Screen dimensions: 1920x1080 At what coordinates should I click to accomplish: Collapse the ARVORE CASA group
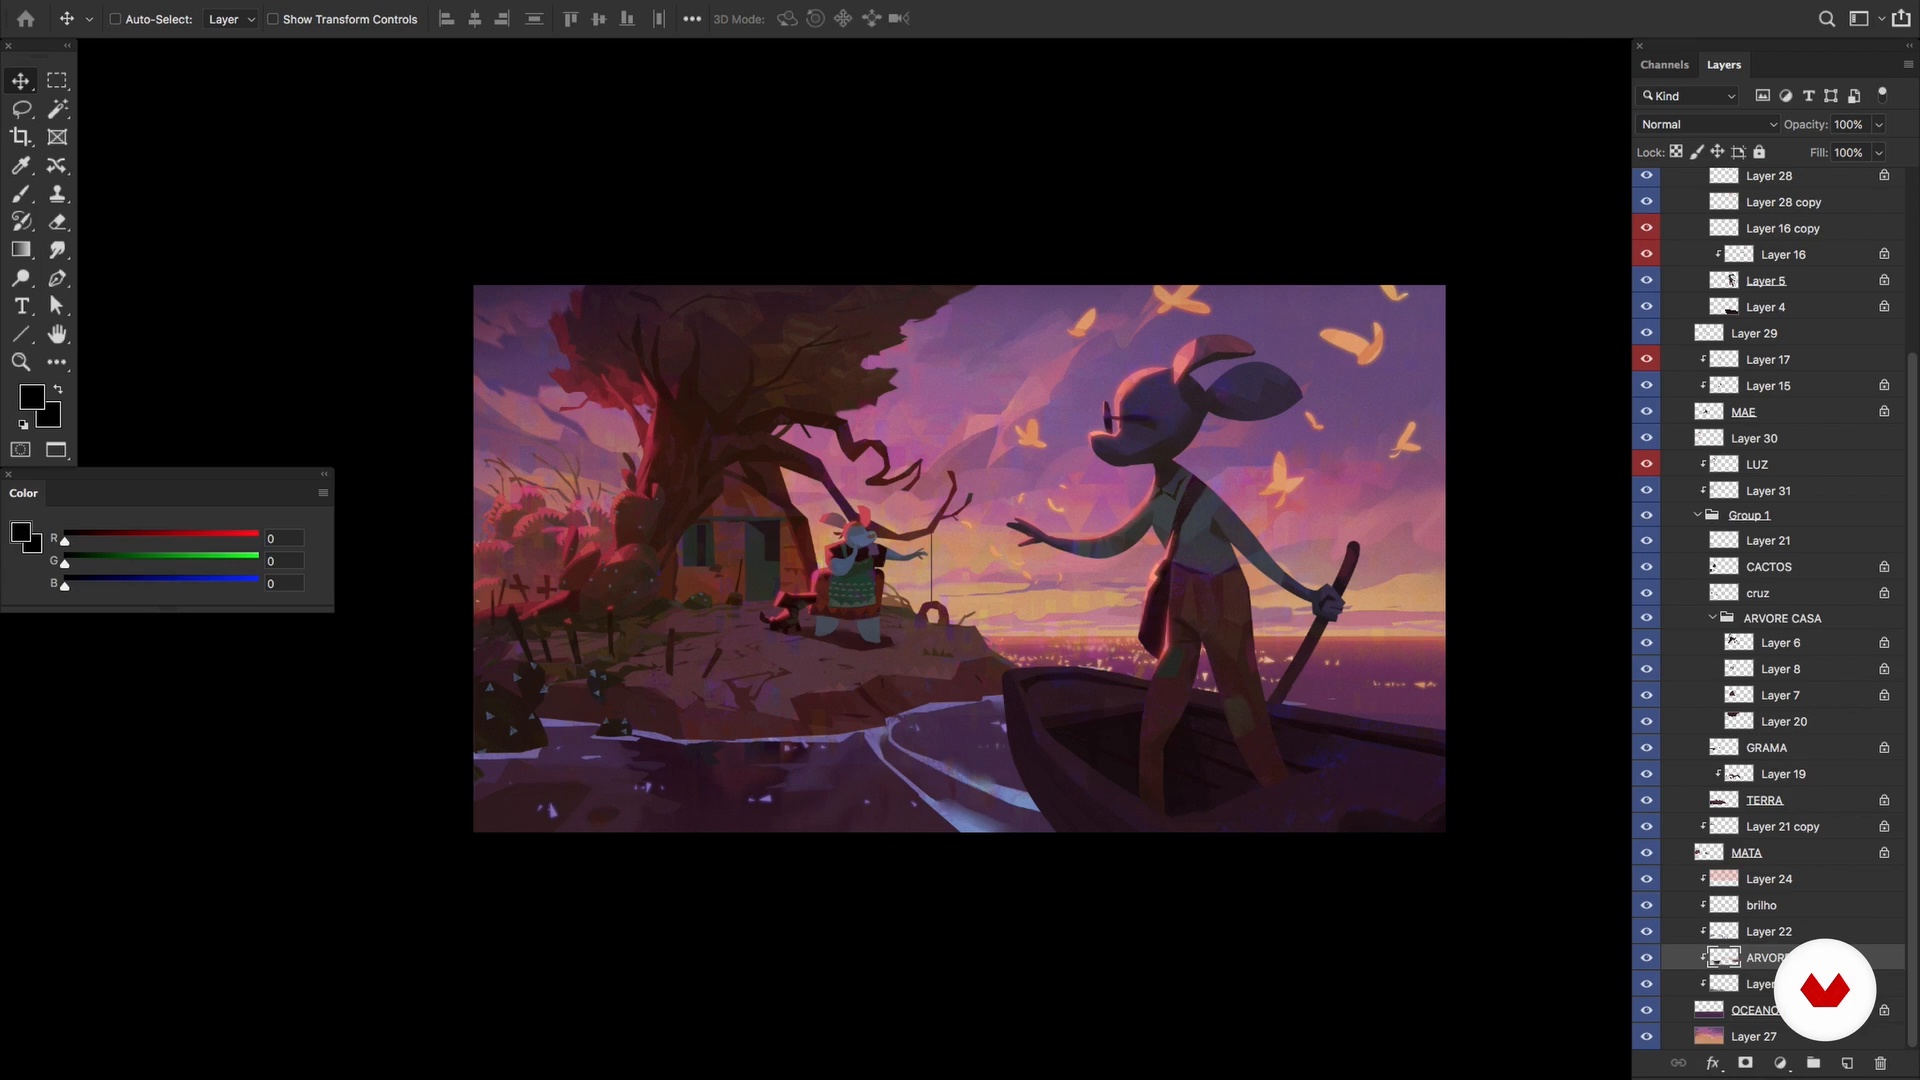click(1712, 618)
